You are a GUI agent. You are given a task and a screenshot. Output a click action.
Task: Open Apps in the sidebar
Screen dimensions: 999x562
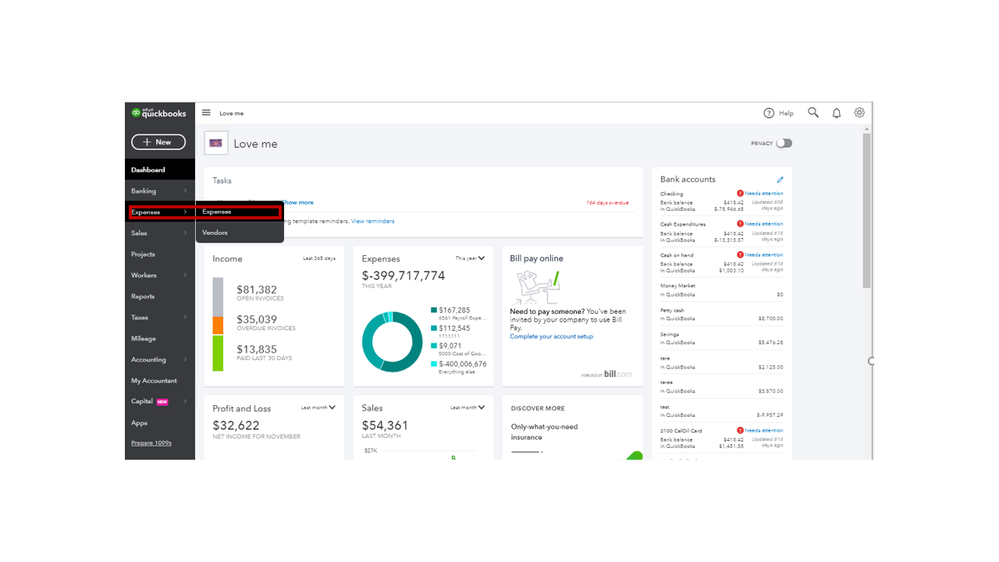[160, 422]
